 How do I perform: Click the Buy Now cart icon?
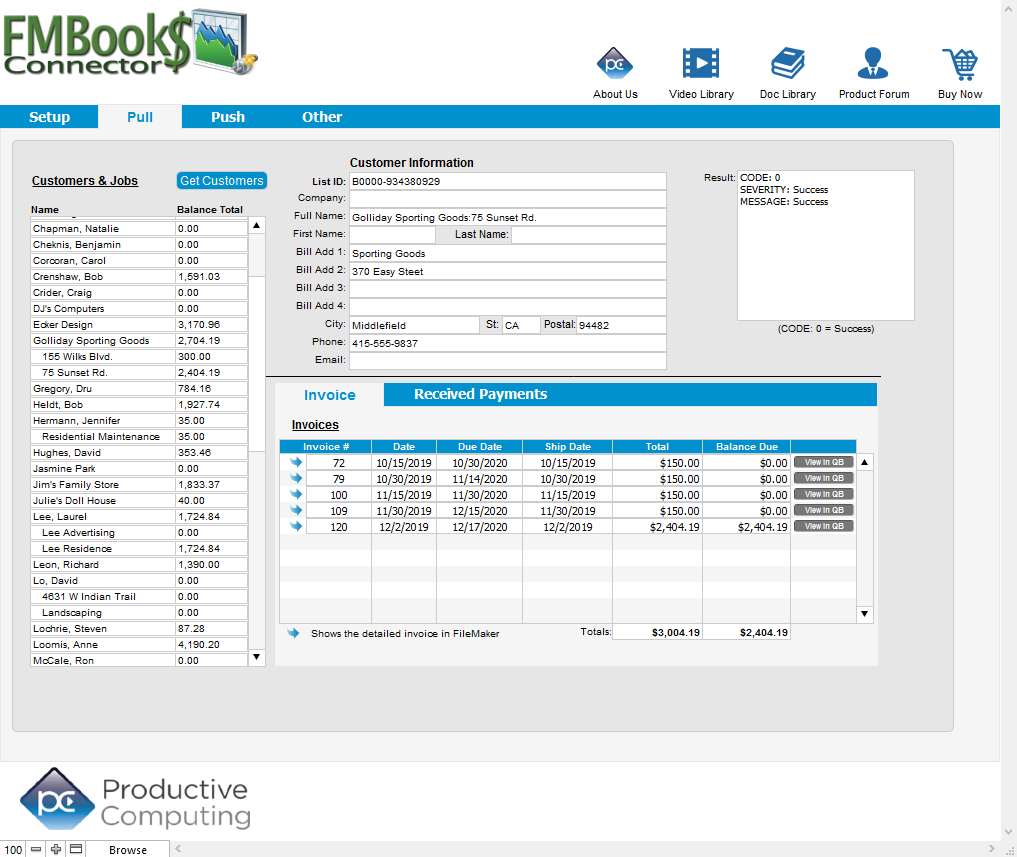pos(960,64)
